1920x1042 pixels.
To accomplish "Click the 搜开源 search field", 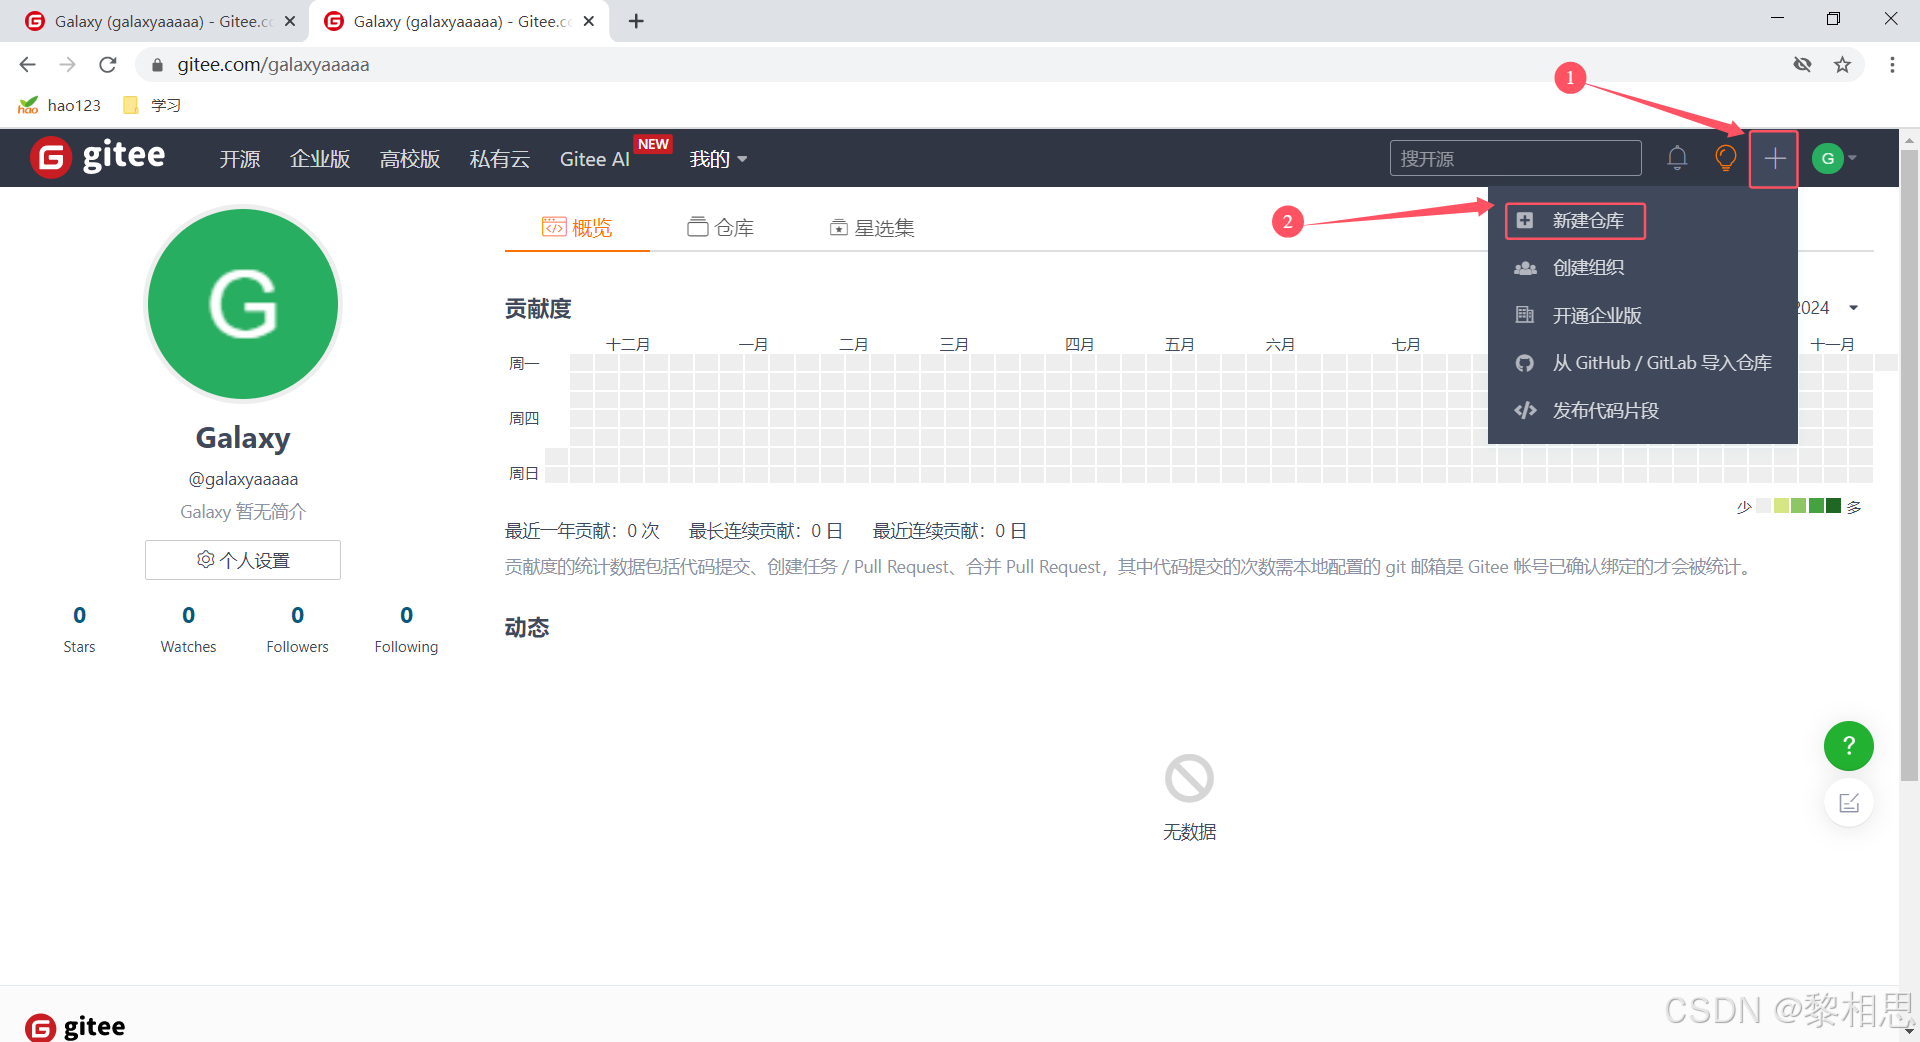I will pyautogui.click(x=1515, y=158).
